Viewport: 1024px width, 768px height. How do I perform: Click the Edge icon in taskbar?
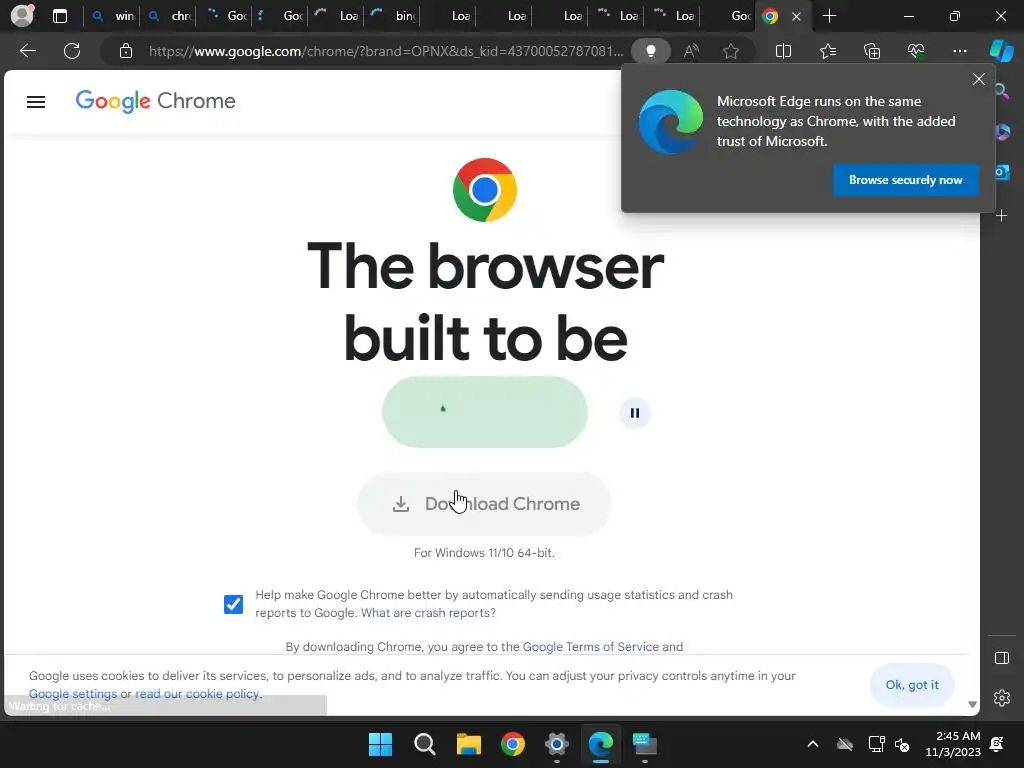click(x=601, y=744)
